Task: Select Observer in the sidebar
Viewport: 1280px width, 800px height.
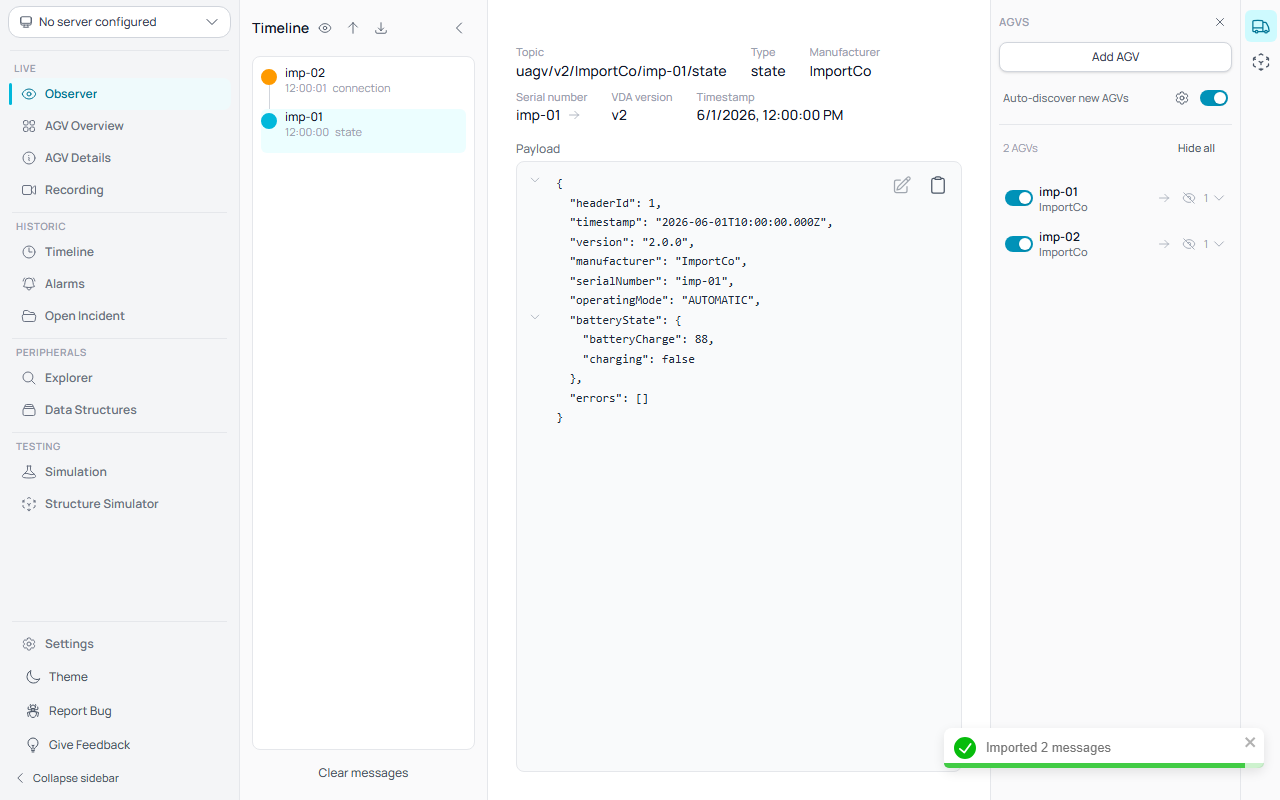Action: pyautogui.click(x=120, y=94)
